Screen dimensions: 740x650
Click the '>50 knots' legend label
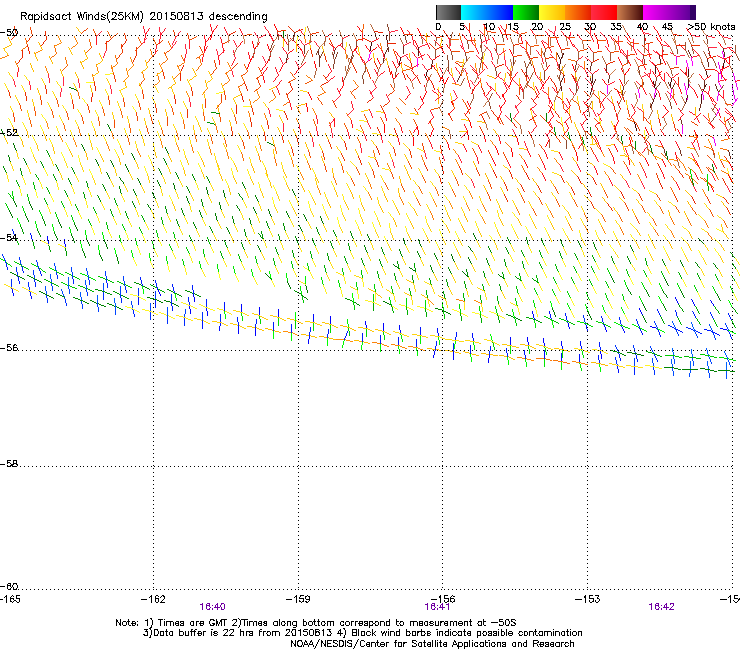(711, 27)
